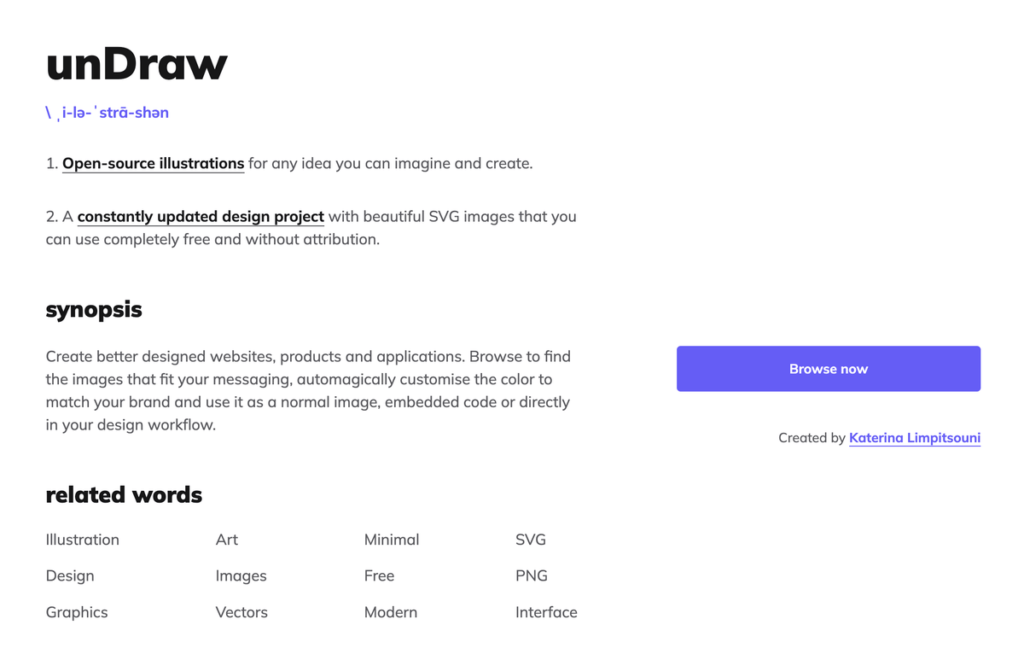This screenshot has height=654, width=1024.
Task: Click the Browse now button
Action: click(x=828, y=369)
